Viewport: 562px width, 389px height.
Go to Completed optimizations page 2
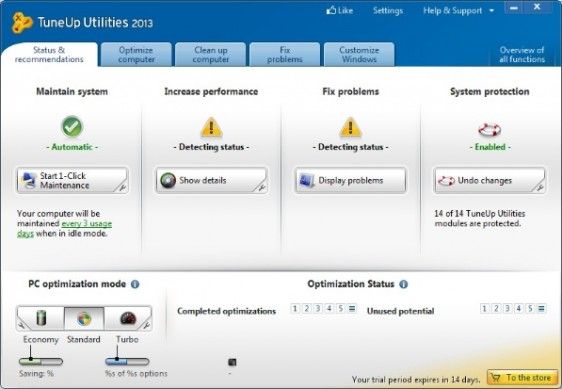(306, 308)
